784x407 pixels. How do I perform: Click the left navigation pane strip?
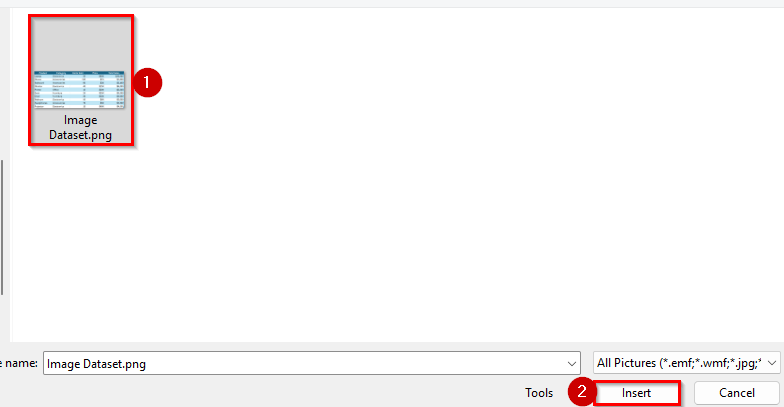(5, 175)
